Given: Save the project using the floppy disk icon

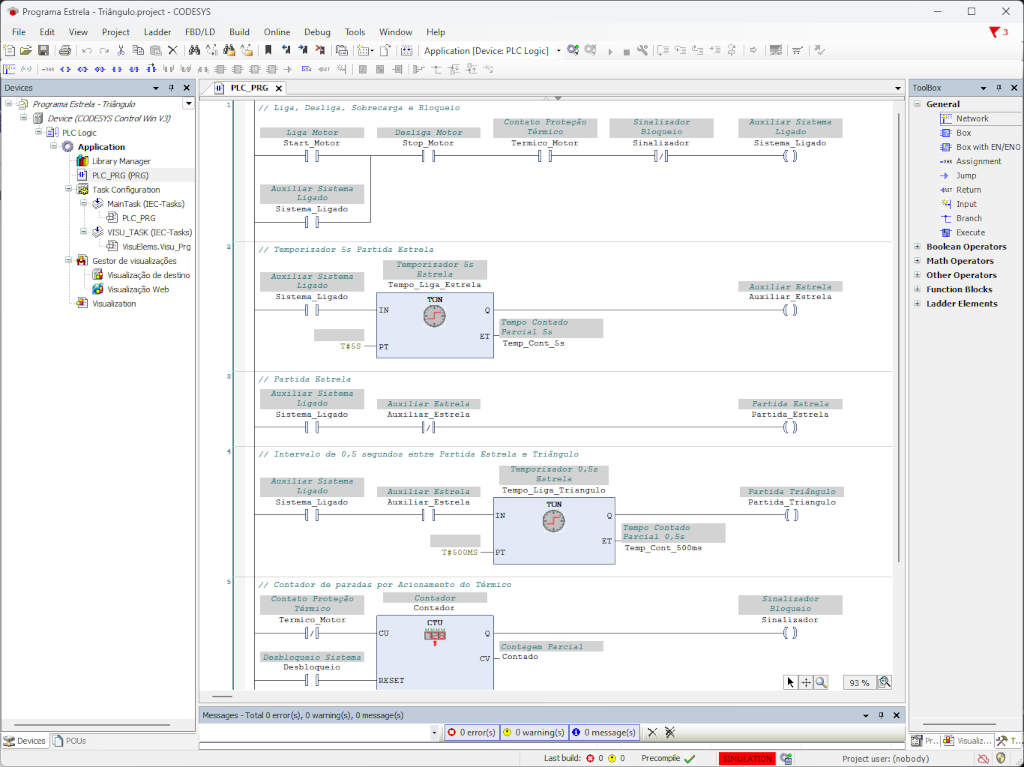Looking at the screenshot, I should click(43, 50).
